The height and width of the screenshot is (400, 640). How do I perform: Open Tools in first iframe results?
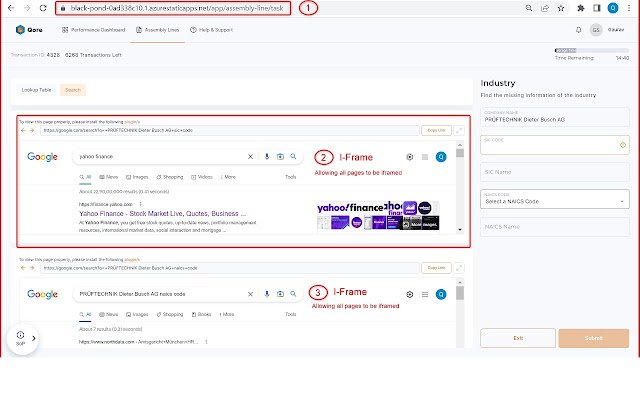(291, 177)
